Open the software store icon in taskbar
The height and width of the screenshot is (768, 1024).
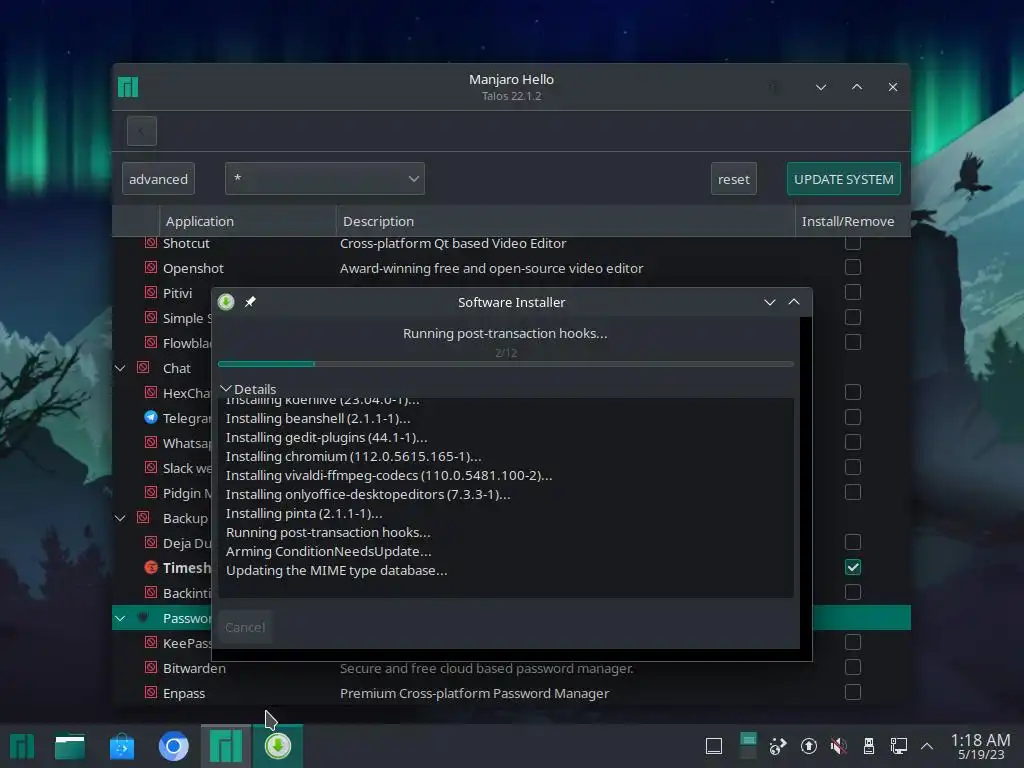[x=121, y=746]
